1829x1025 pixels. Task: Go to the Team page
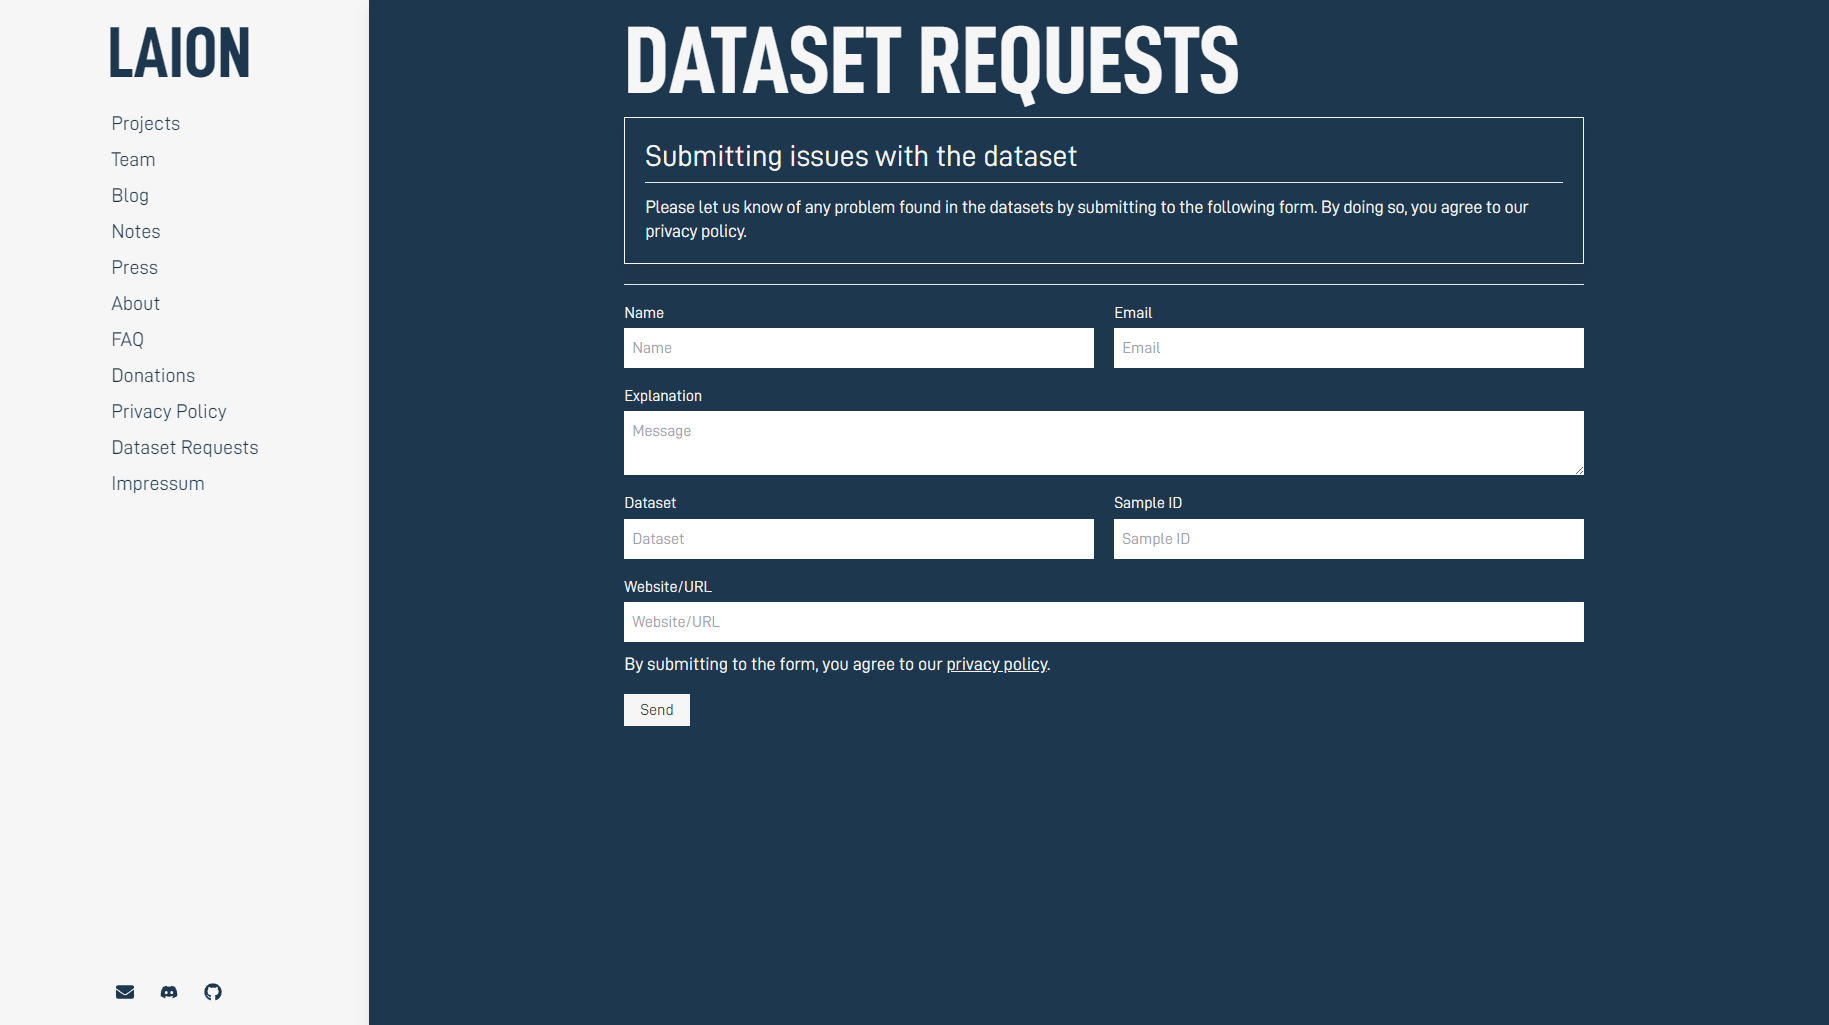[133, 160]
